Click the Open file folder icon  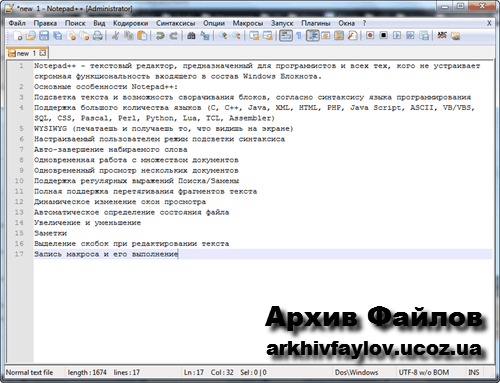(31, 36)
